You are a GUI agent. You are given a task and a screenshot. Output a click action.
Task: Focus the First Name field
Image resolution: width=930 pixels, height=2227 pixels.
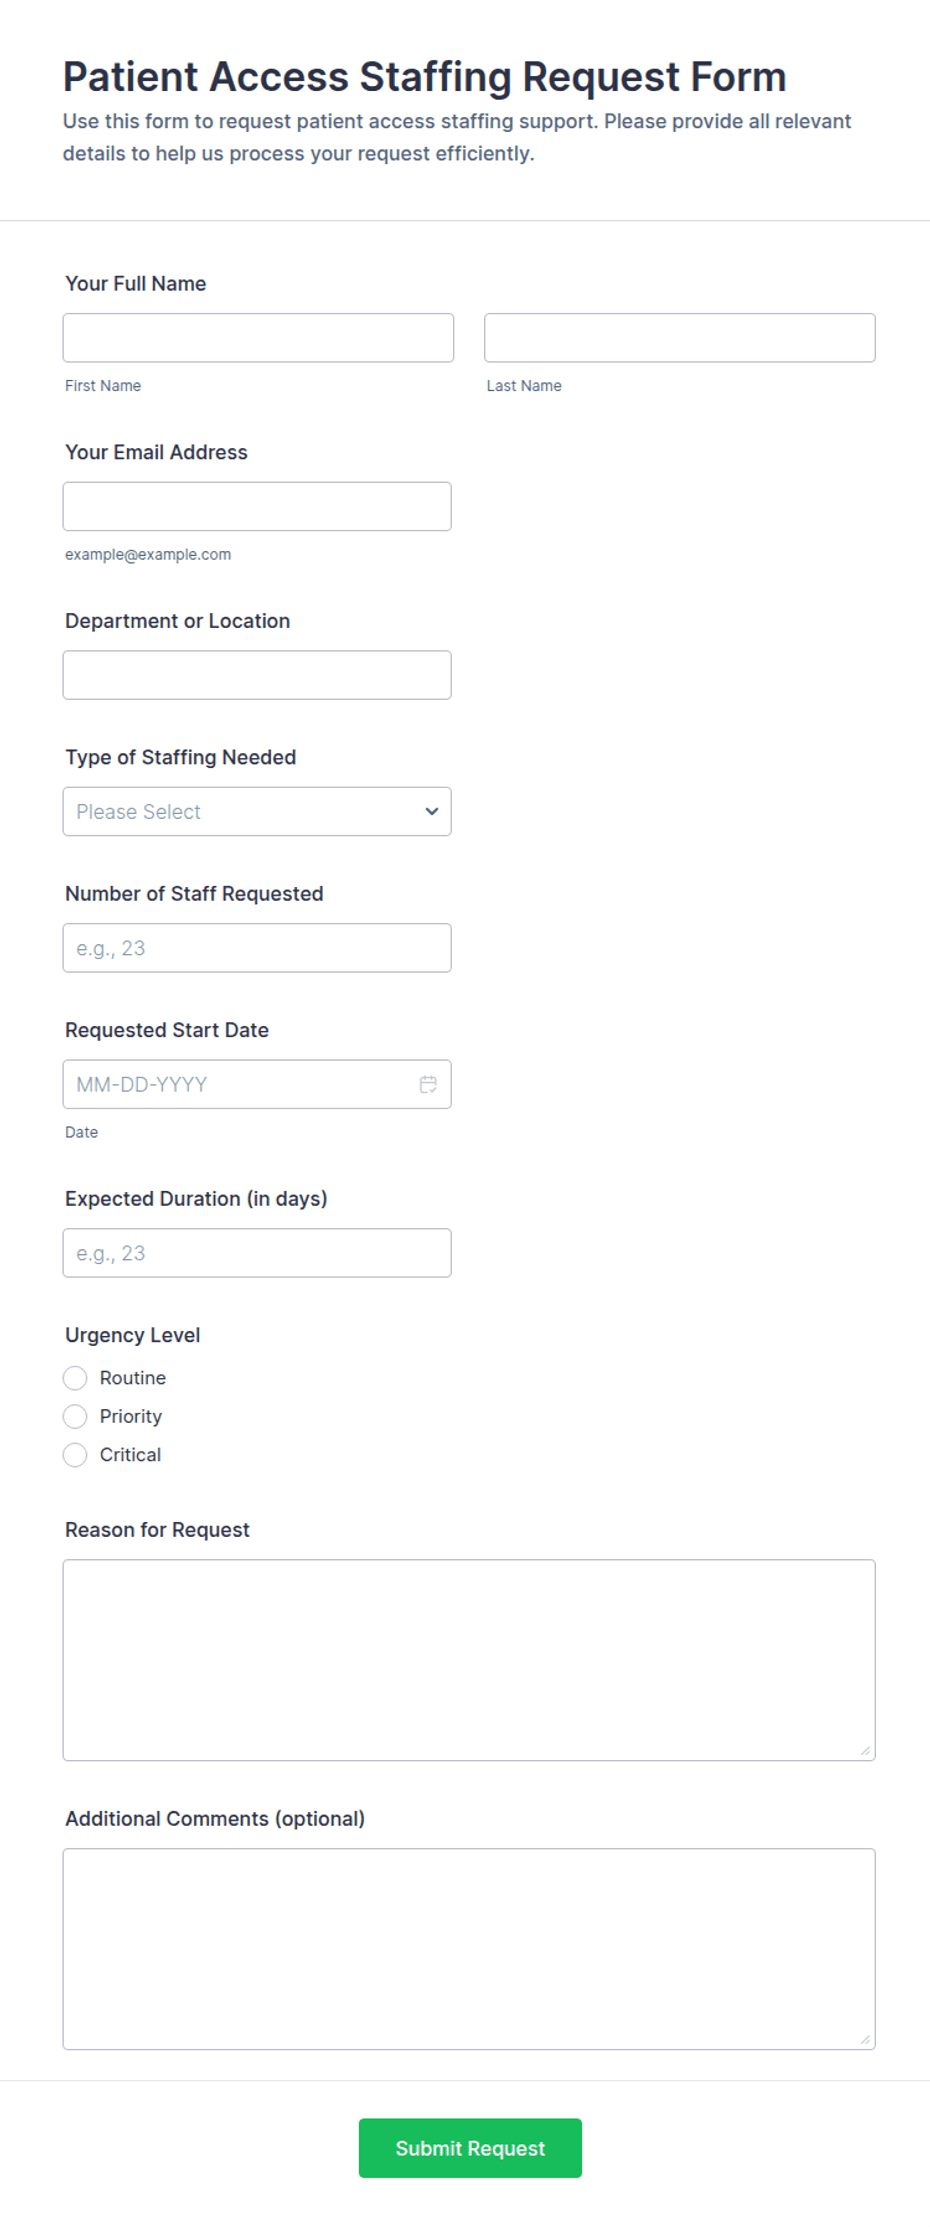click(x=258, y=338)
